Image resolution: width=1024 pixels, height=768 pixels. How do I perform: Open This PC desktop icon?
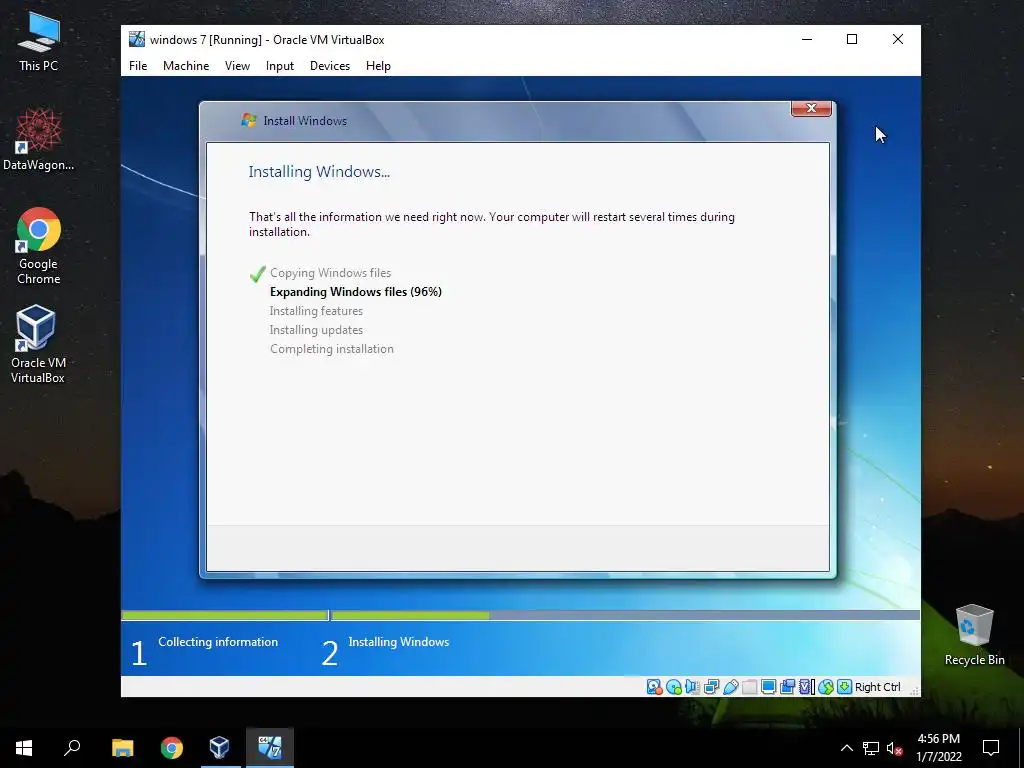38,42
